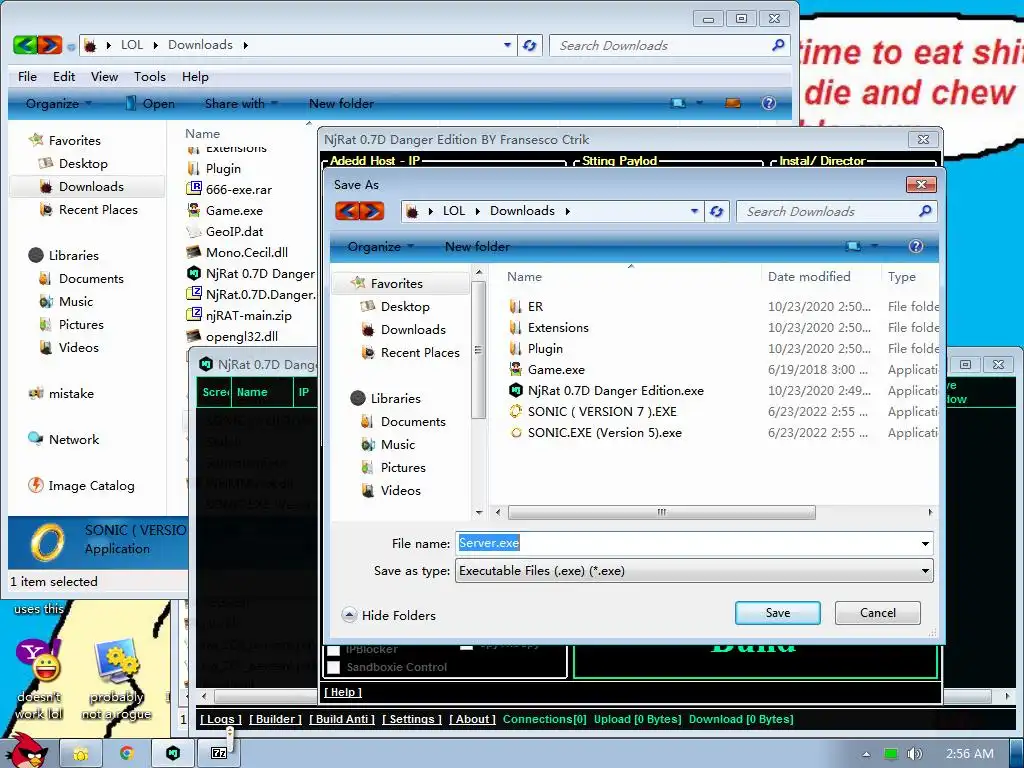
Task: Select GeoIP.dat in Explorer file list
Action: [x=225, y=231]
